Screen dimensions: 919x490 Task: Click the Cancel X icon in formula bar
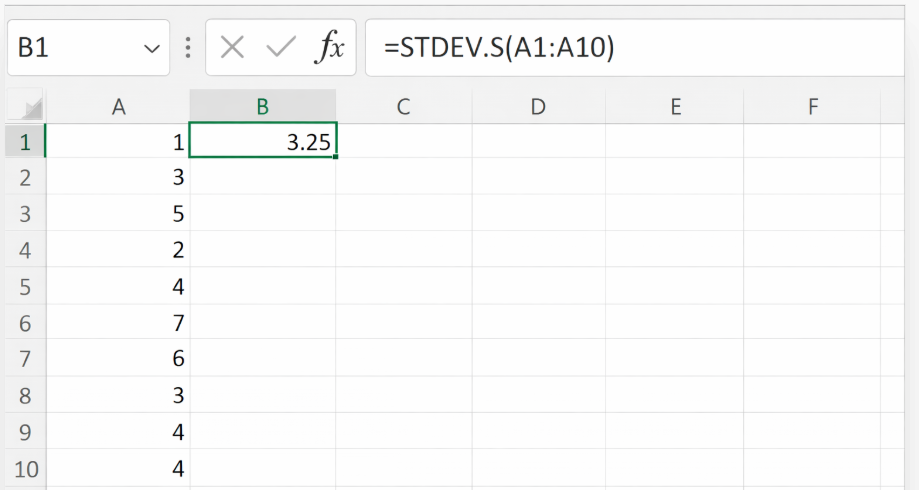point(232,48)
